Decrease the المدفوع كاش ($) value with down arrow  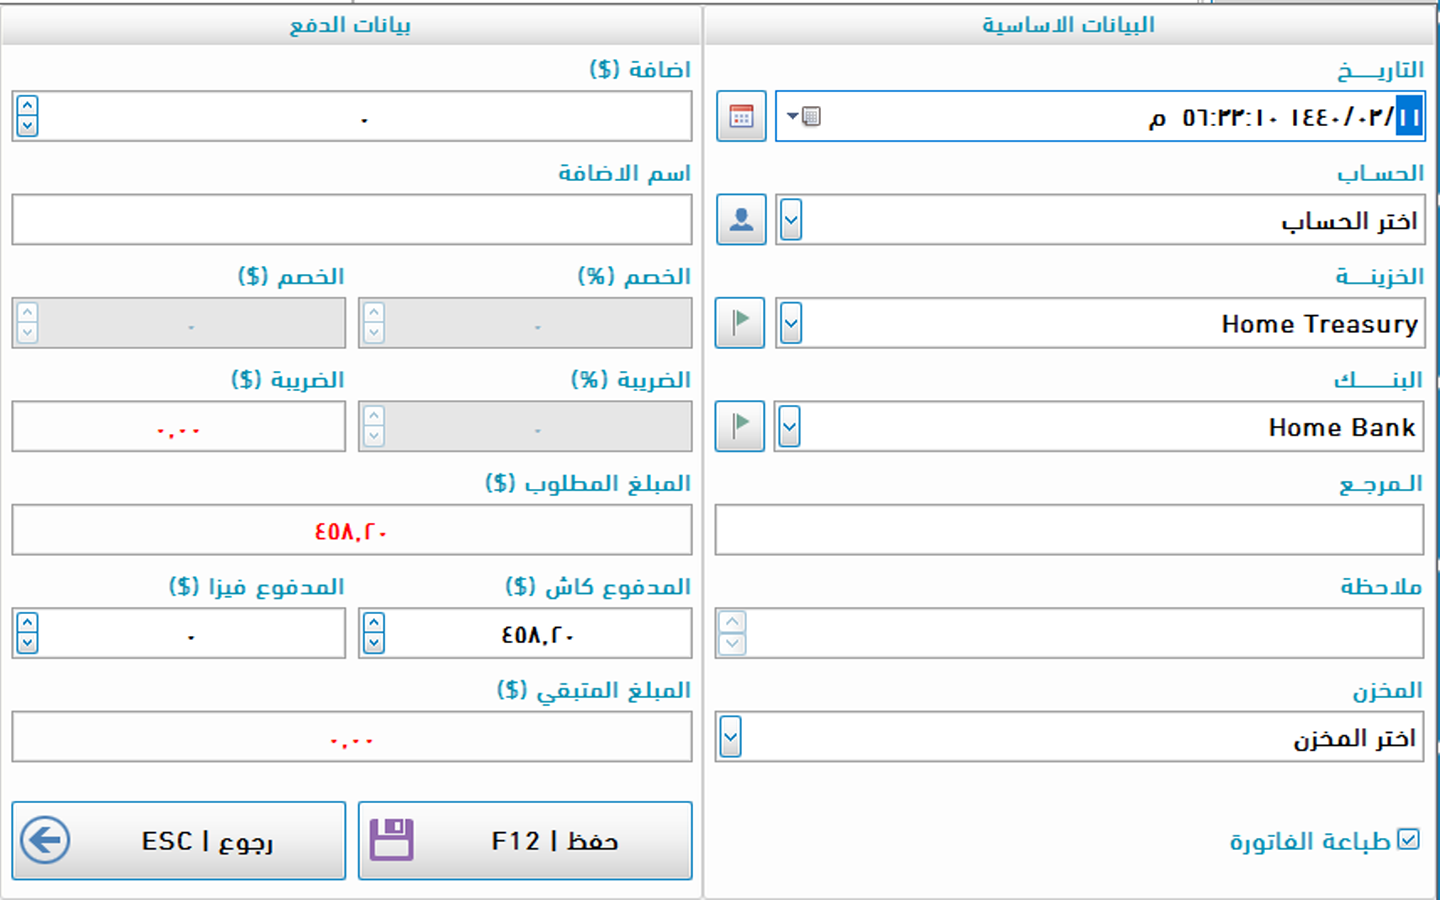tap(374, 643)
